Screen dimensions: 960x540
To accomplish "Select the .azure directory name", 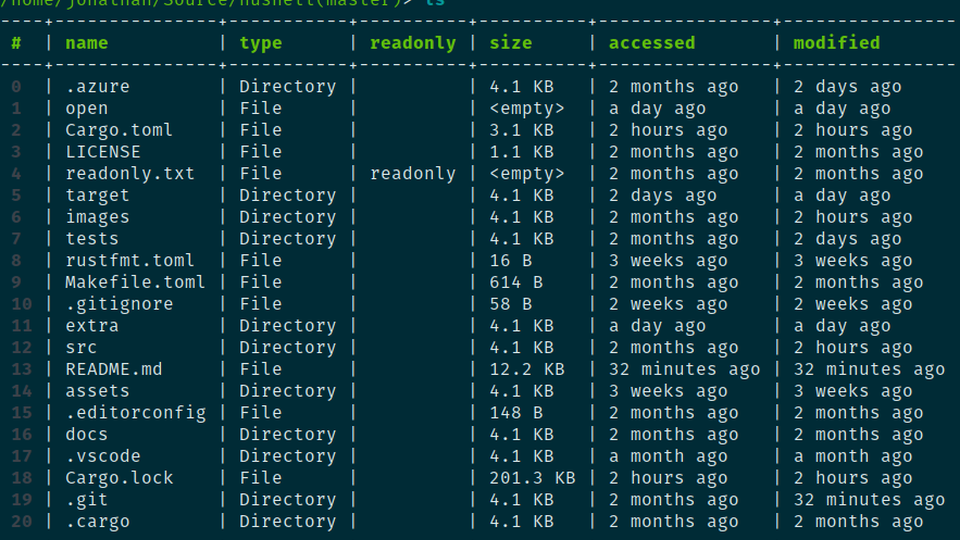I will pos(97,86).
